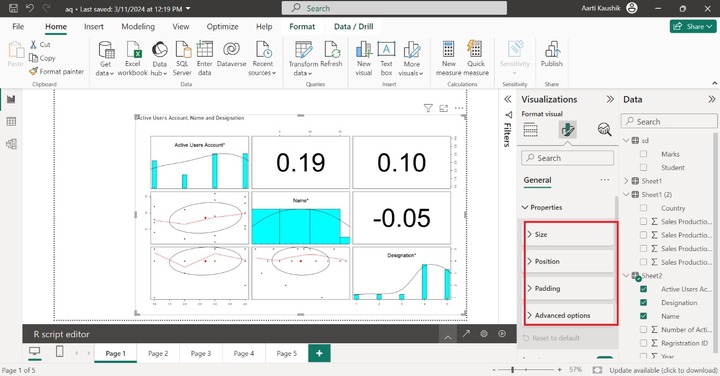Uncheck Active Users Account field
The image size is (720, 376).
point(643,289)
